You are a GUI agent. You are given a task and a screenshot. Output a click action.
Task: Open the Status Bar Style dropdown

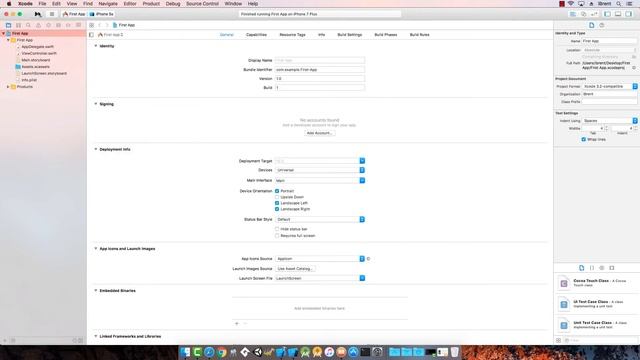pyautogui.click(x=320, y=220)
